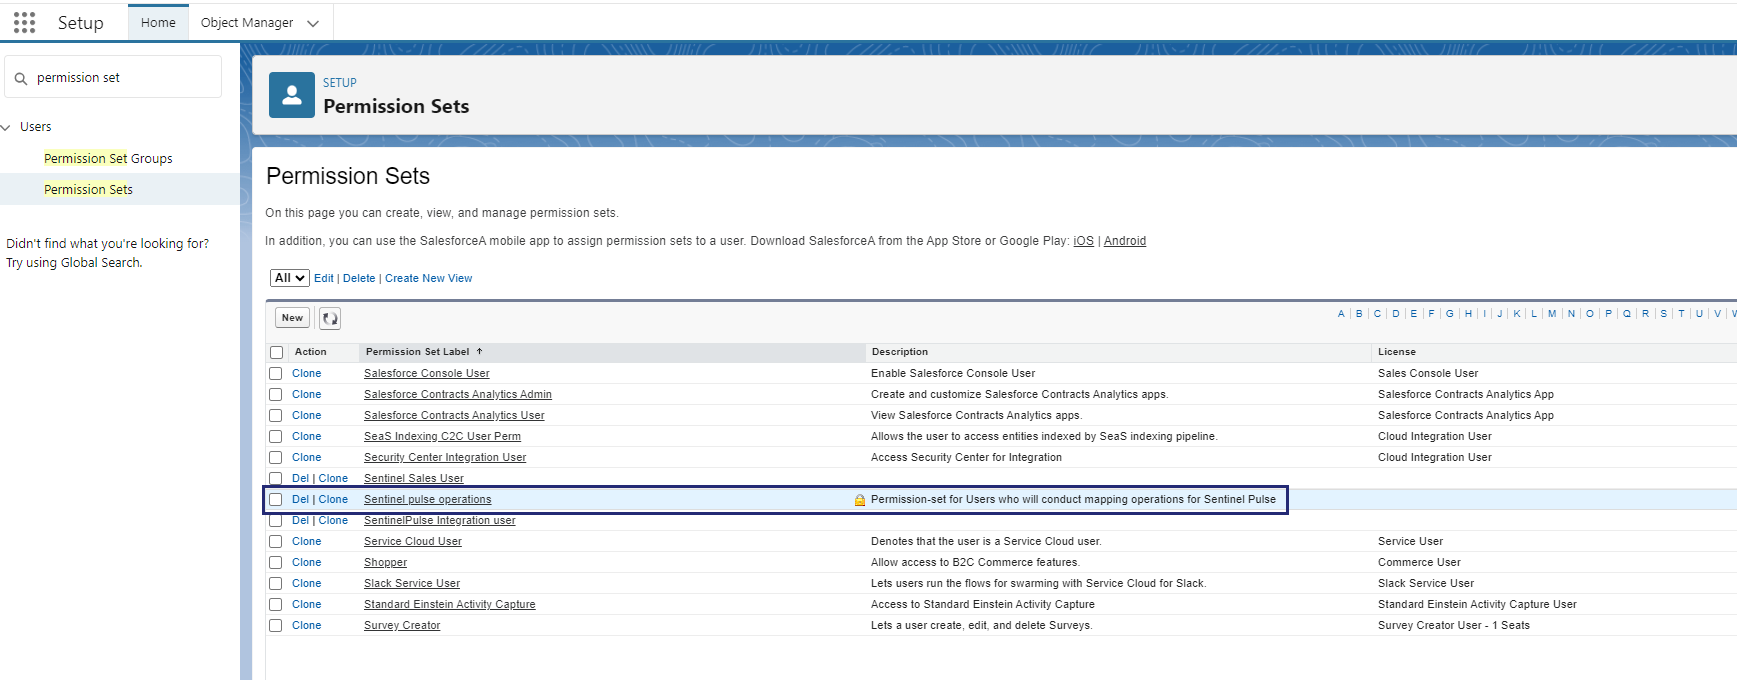Check the Standard Einstein Activity Capture checkbox
Screen dimensions: 1737x680
pos(276,604)
